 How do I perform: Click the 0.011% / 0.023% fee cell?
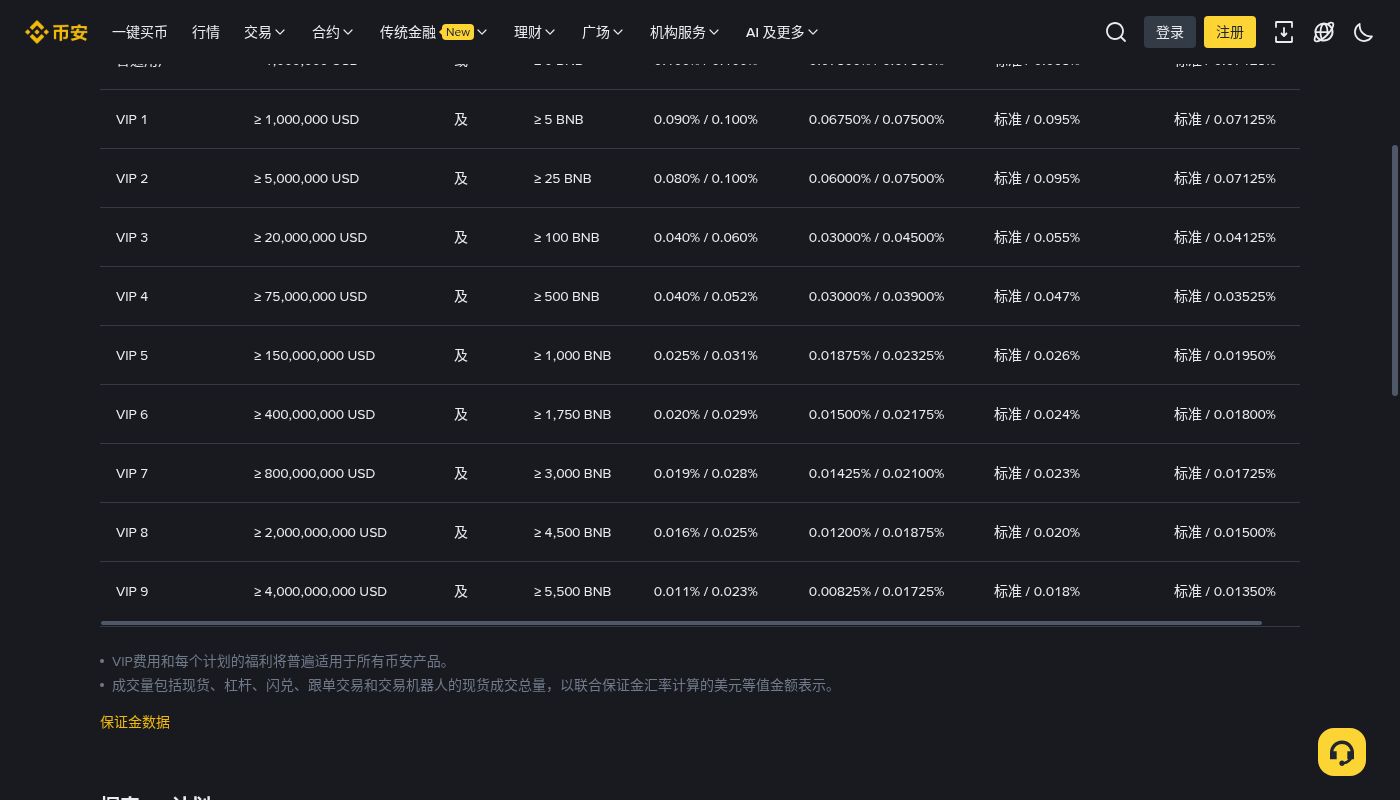(x=706, y=591)
